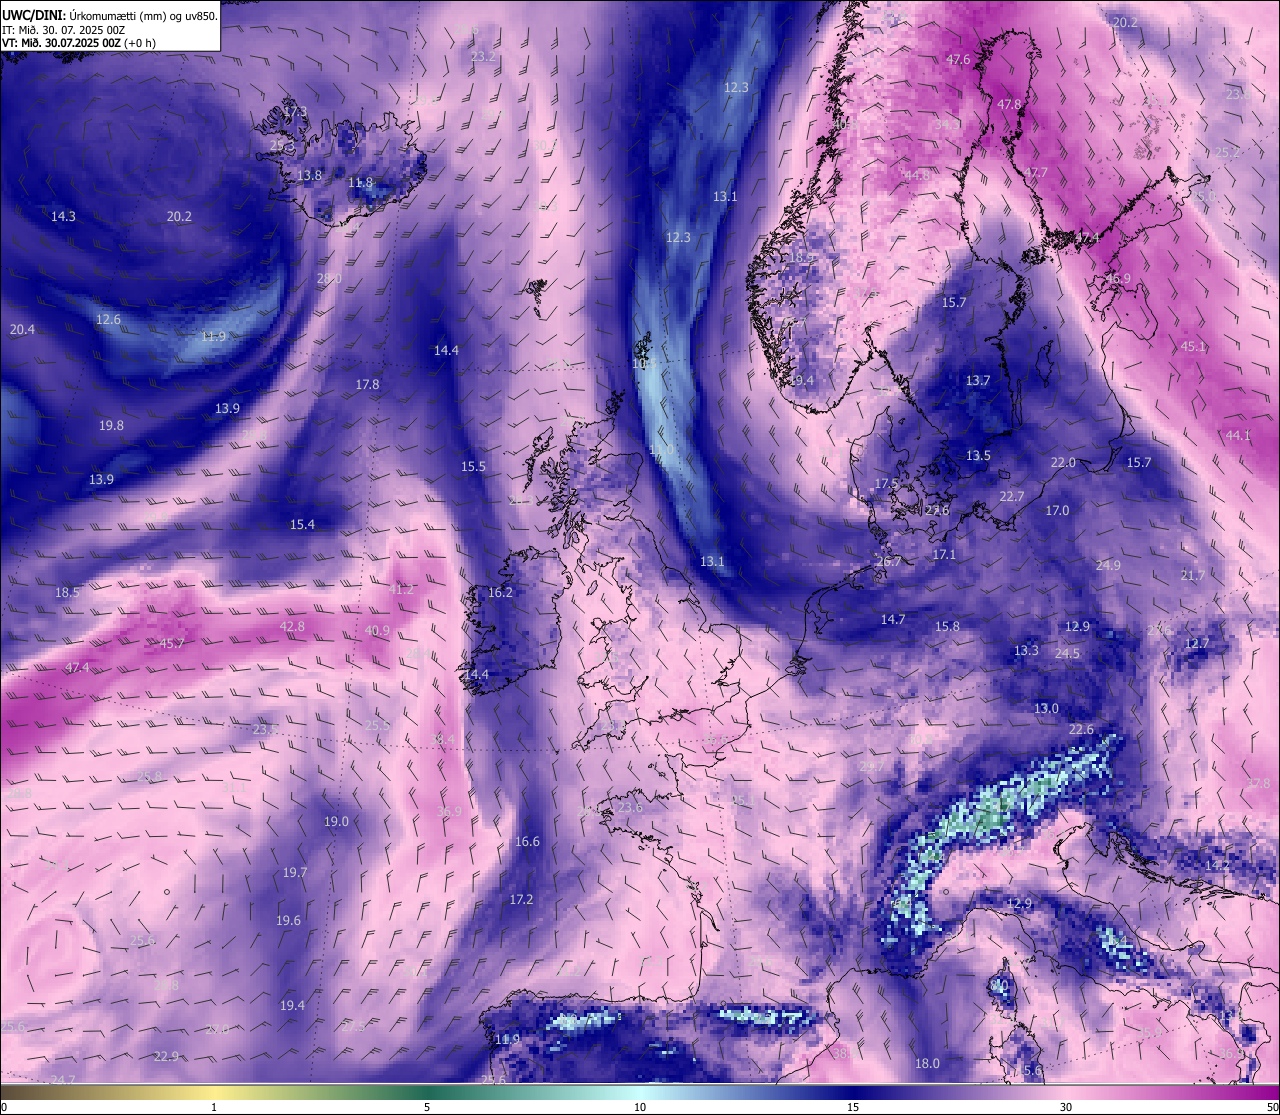Select the 20.4 value at the left edge
Screen dimensions: 1280x1115
(x=22, y=330)
